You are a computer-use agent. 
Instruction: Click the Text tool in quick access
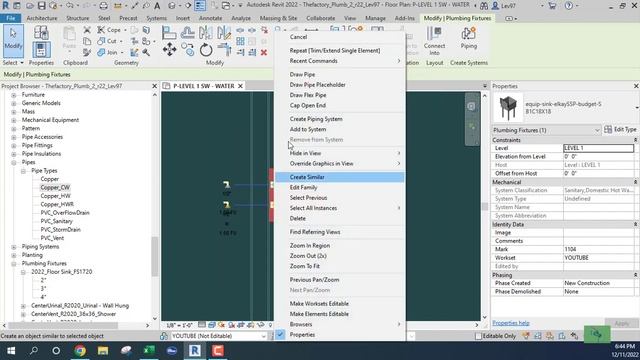pyautogui.click(x=157, y=6)
